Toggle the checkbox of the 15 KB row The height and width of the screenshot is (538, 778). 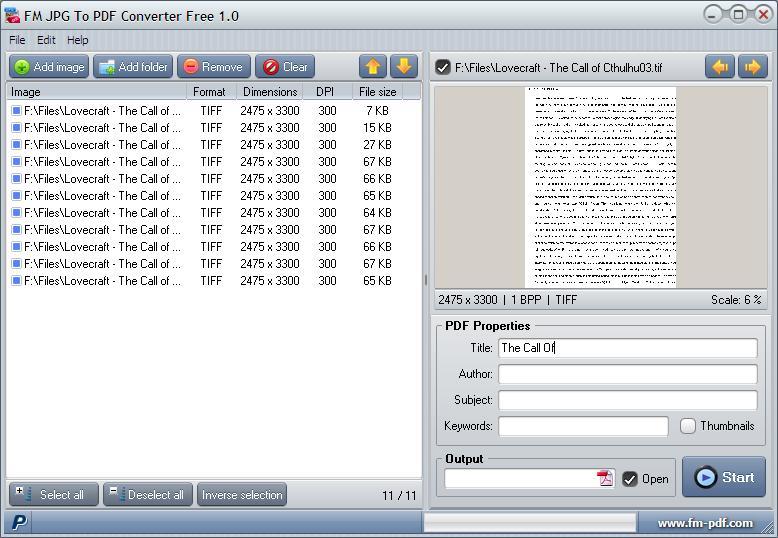click(x=16, y=127)
